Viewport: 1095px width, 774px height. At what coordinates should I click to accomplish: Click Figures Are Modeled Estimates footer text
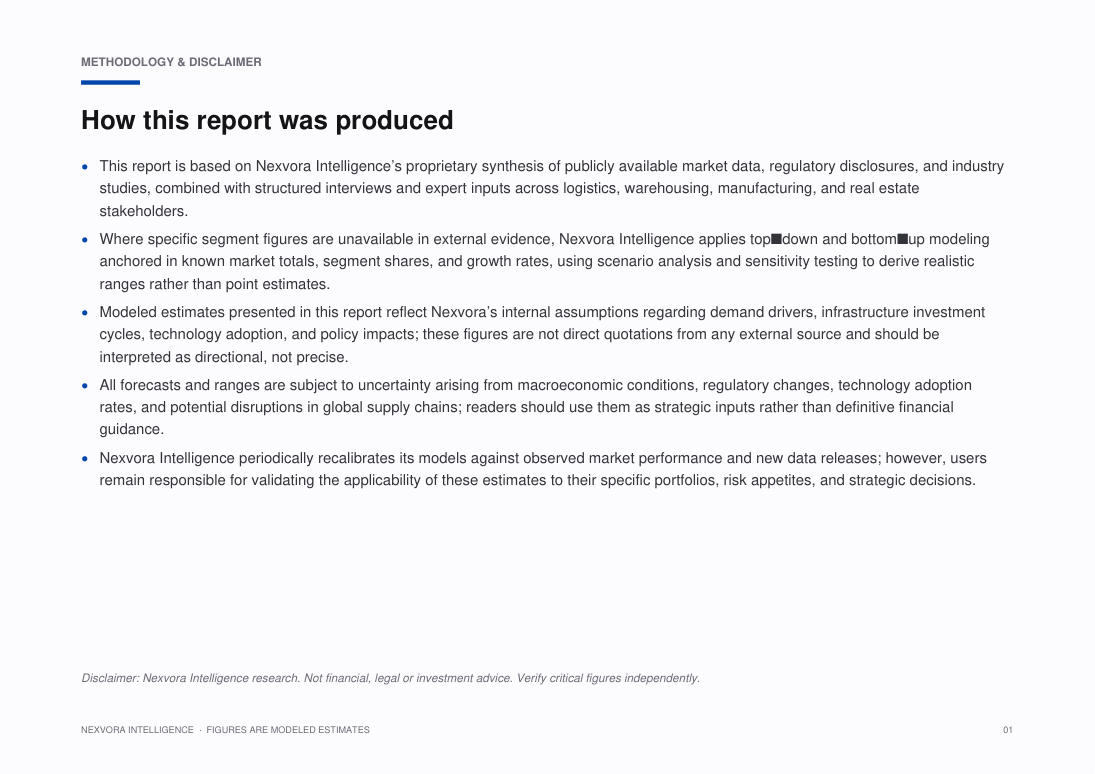pyautogui.click(x=288, y=730)
